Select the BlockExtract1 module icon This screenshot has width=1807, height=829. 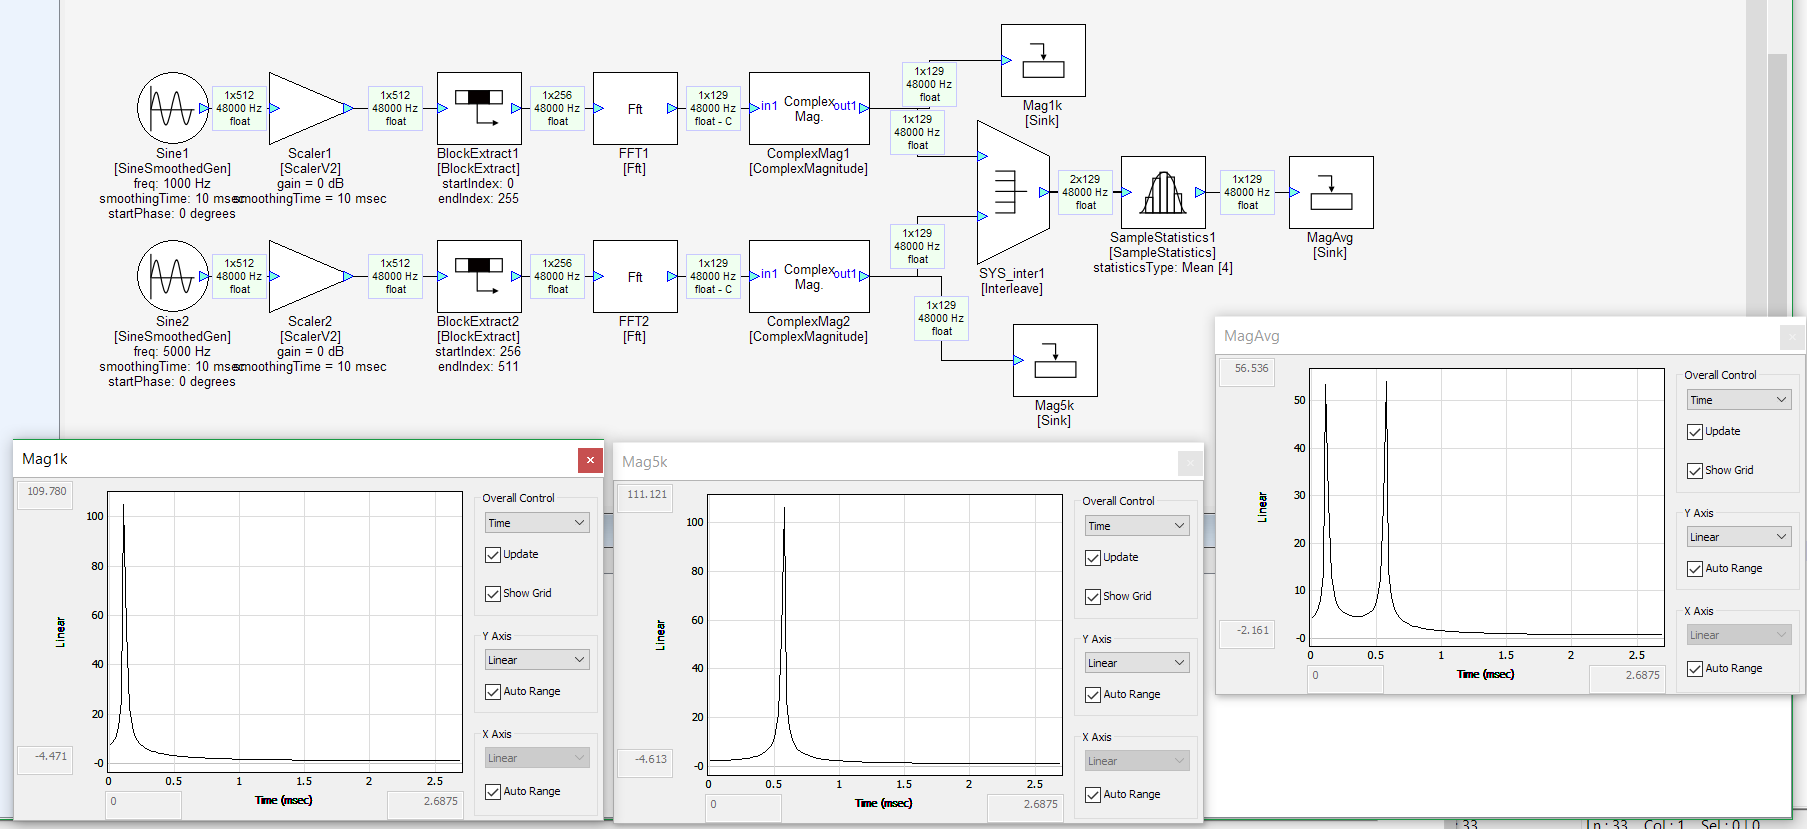pyautogui.click(x=479, y=108)
